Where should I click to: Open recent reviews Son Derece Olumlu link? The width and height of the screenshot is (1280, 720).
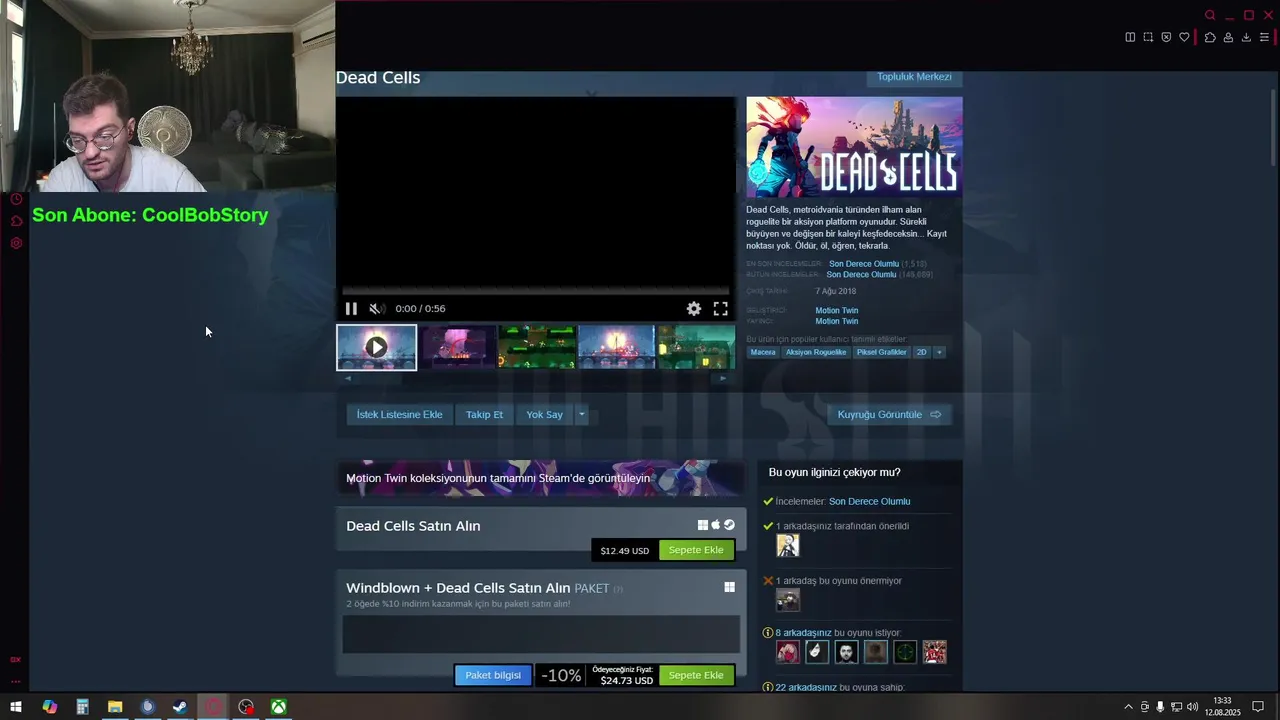[x=864, y=264]
